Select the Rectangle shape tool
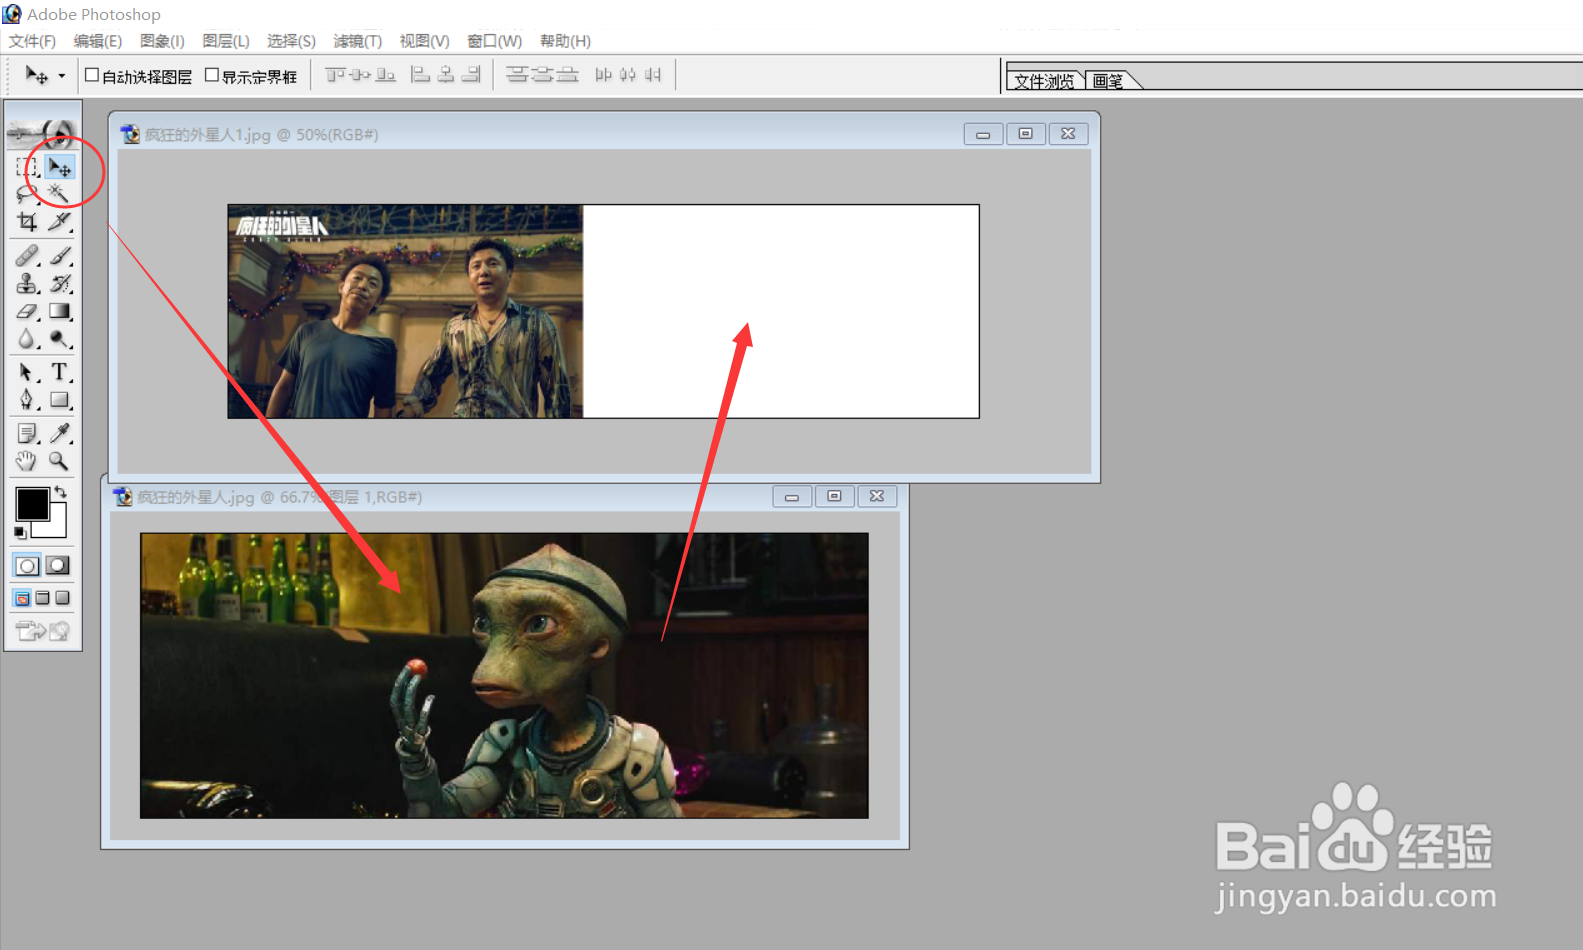The width and height of the screenshot is (1583, 950). pyautogui.click(x=59, y=400)
